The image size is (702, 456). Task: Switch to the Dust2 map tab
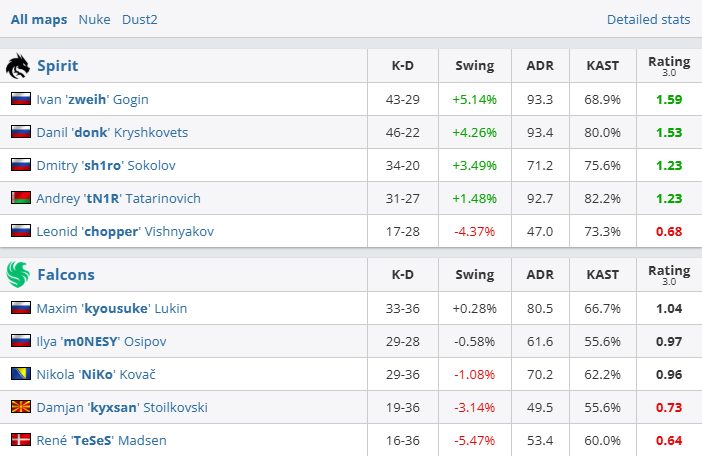(x=140, y=19)
